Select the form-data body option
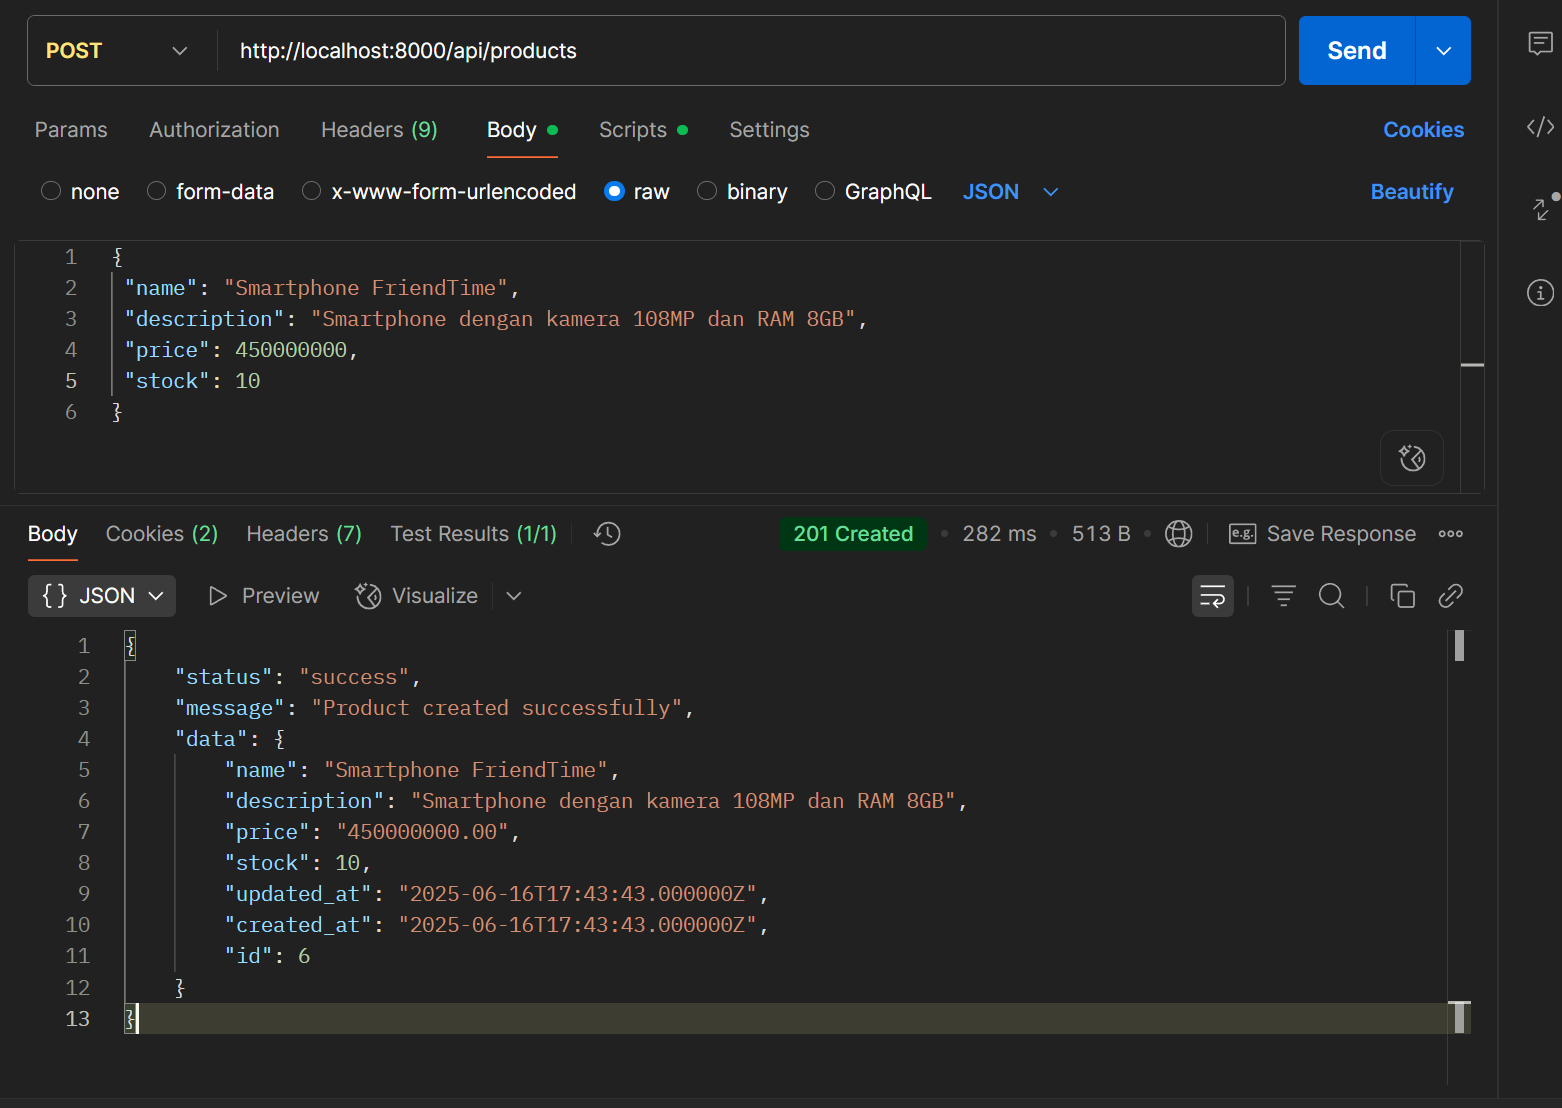The image size is (1562, 1108). tap(157, 191)
